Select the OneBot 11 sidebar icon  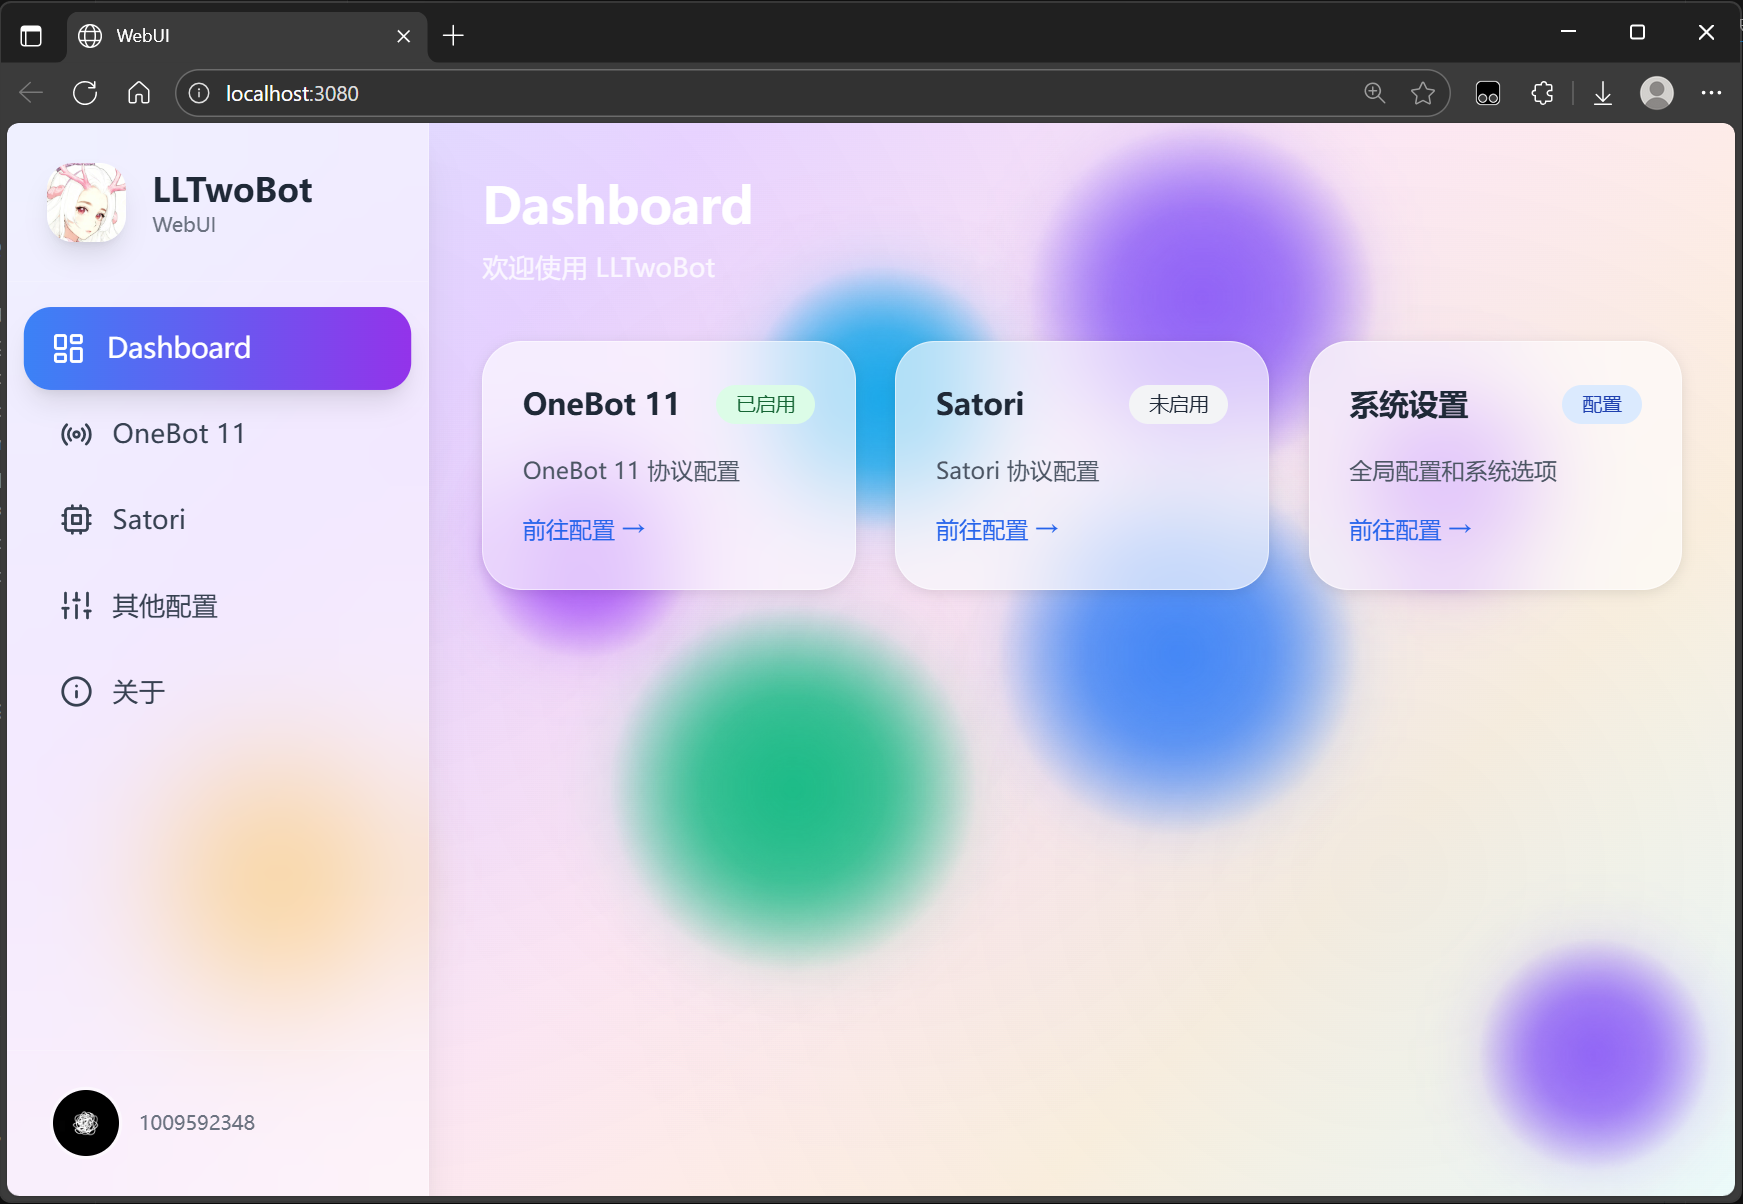click(76, 433)
